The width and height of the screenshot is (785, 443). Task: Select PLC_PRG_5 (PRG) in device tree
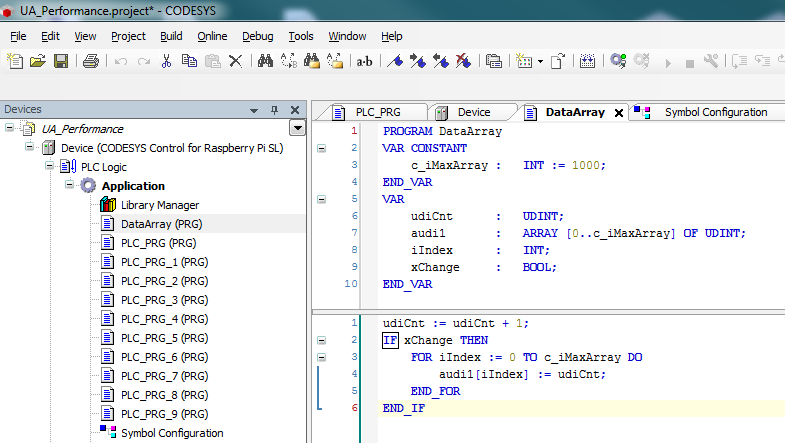point(164,338)
